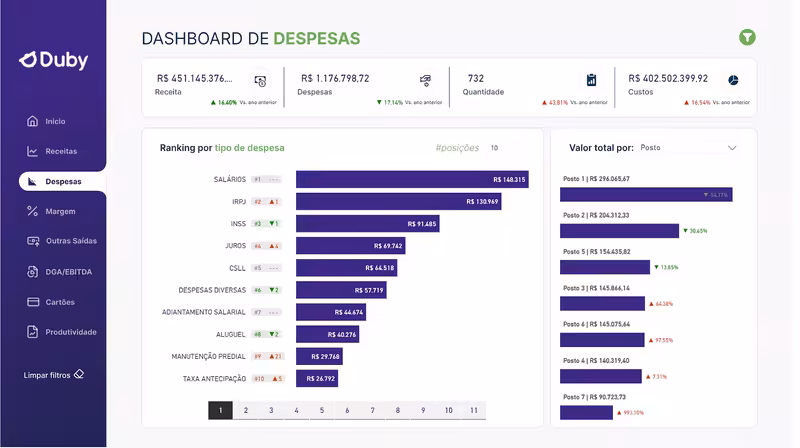The width and height of the screenshot is (800, 448).
Task: Click the INSS bar R$ 91.485
Action: 368,223
